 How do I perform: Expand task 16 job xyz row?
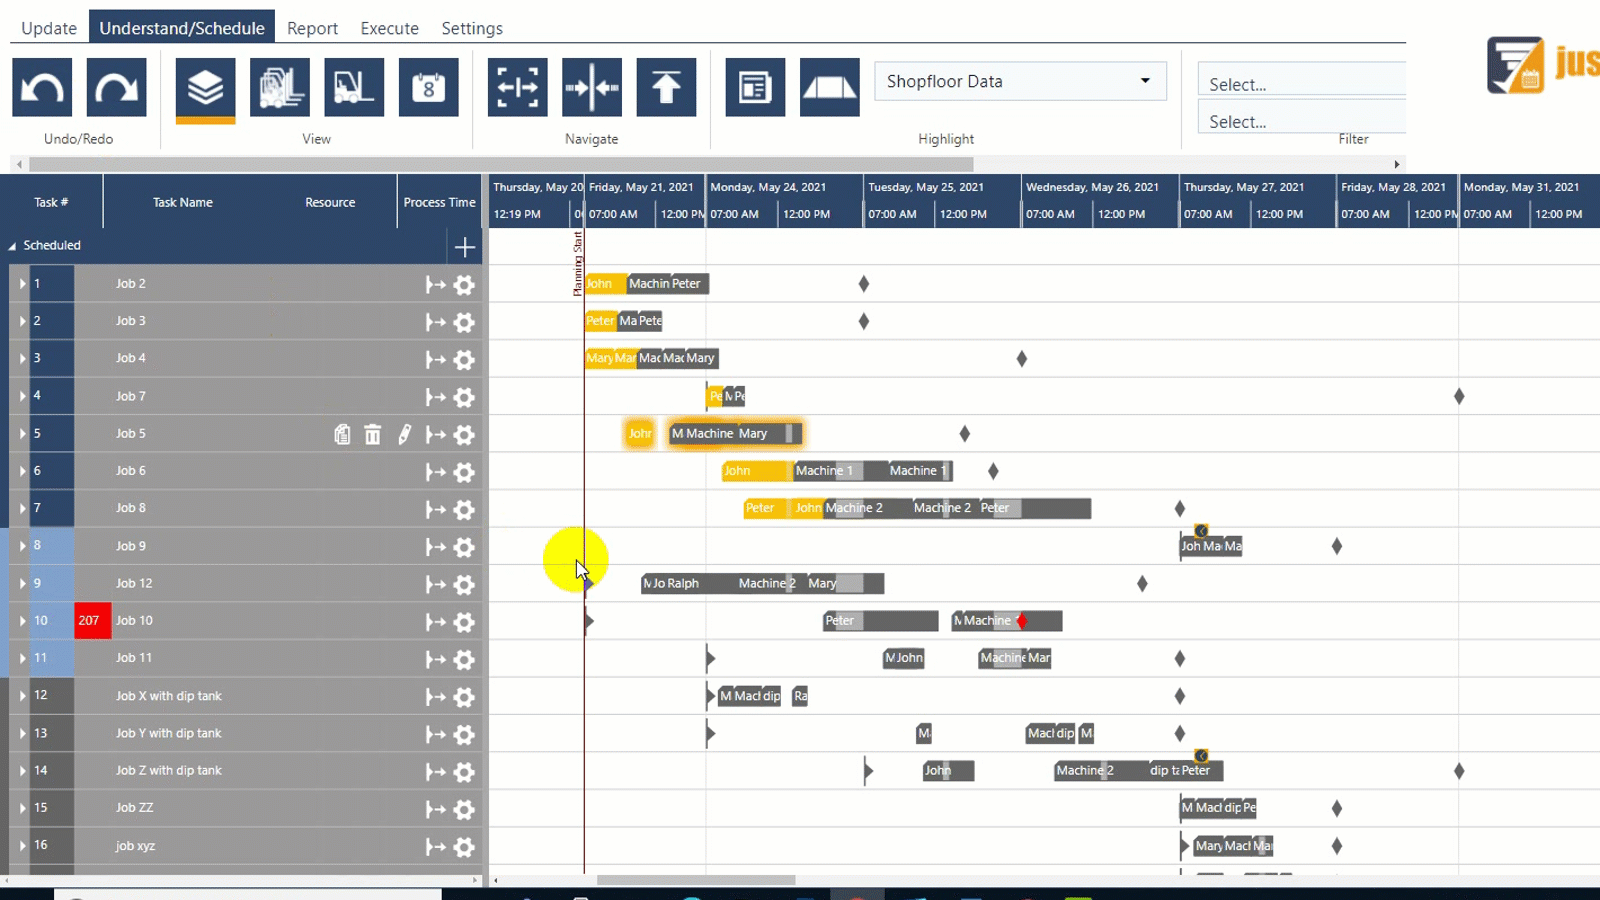point(22,845)
